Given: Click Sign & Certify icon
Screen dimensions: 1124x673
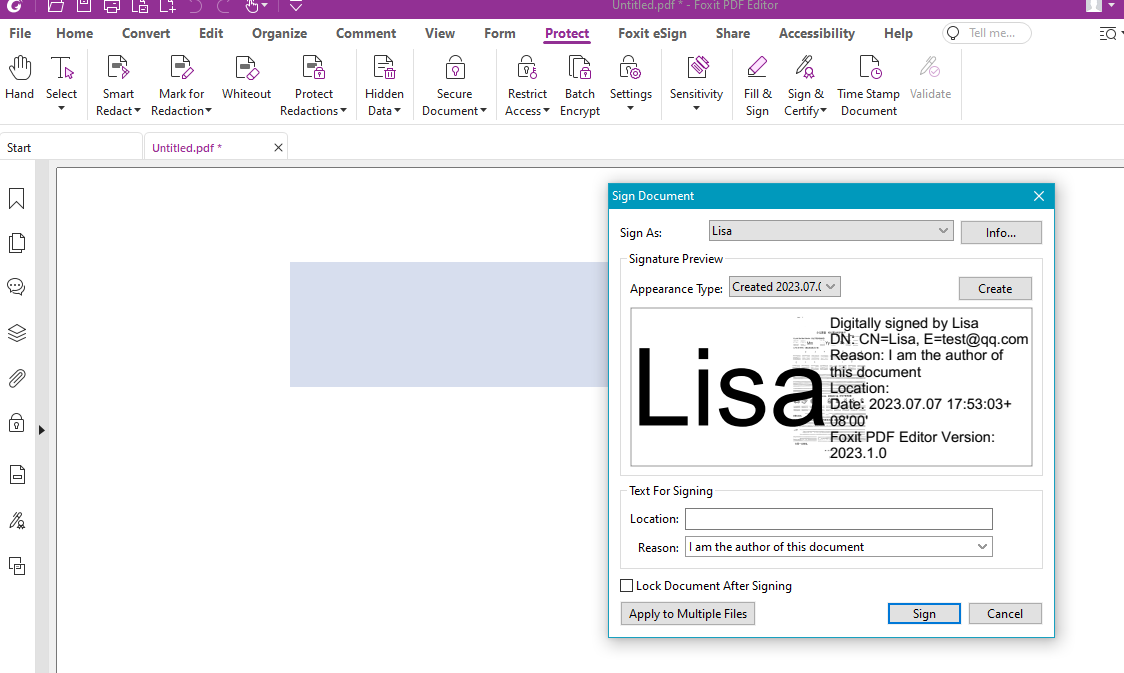Looking at the screenshot, I should coord(805,69).
